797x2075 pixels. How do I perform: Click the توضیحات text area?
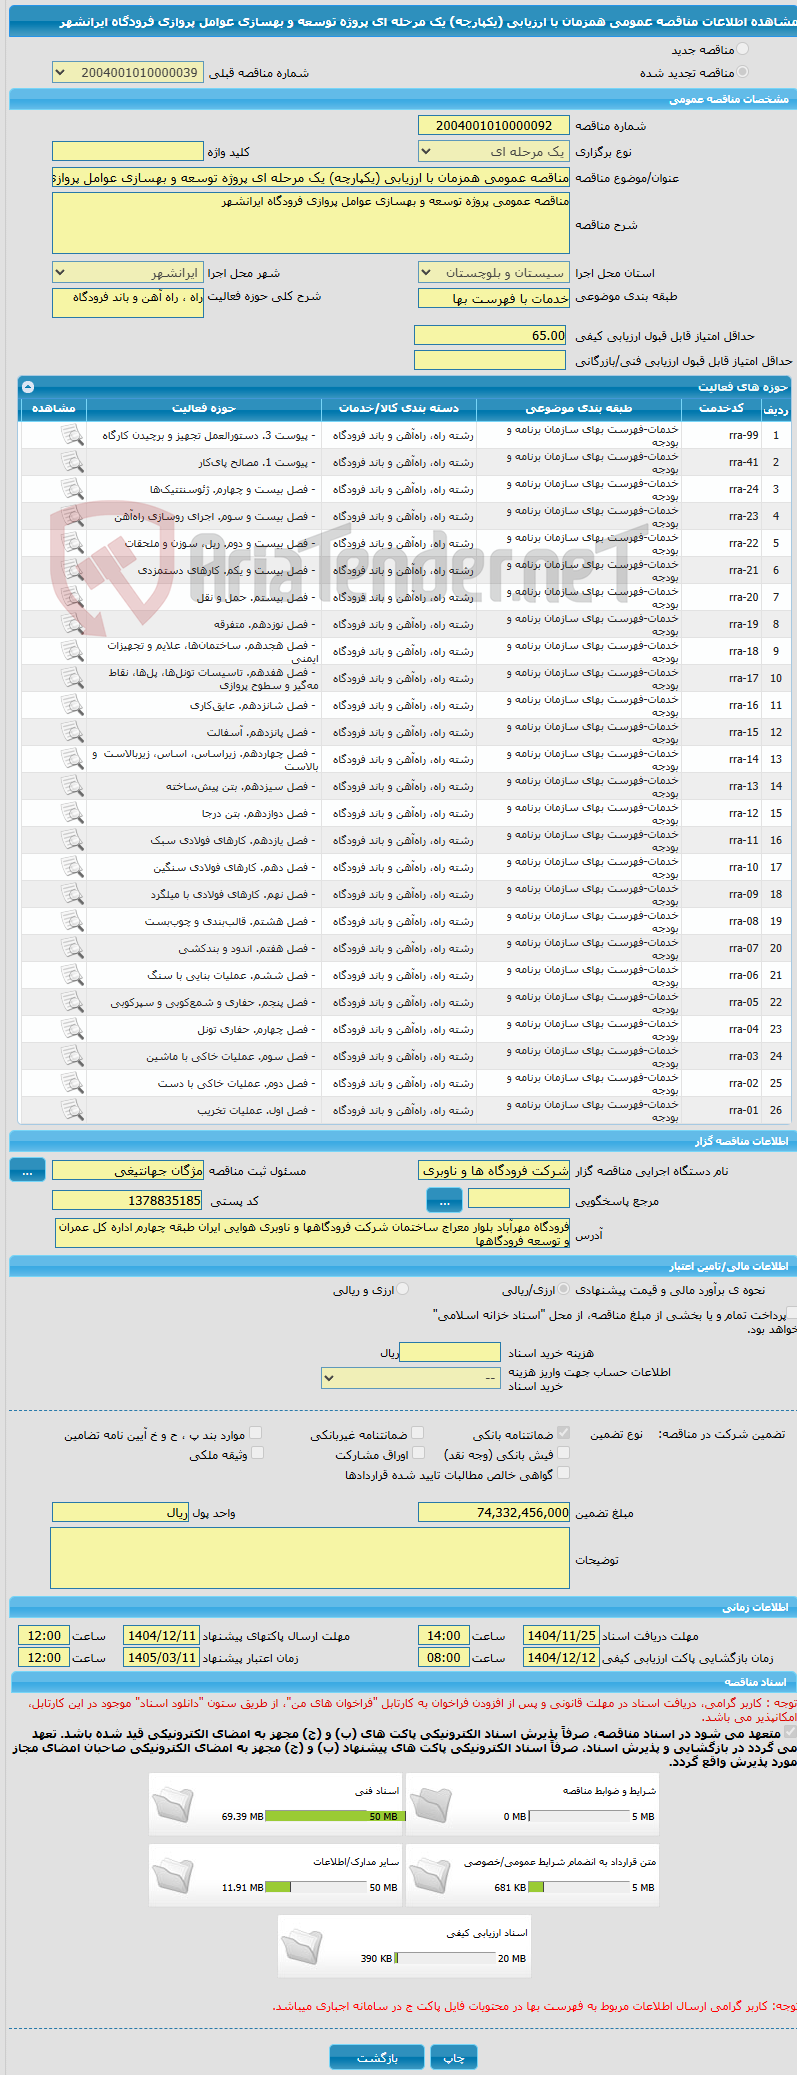[x=310, y=1558]
